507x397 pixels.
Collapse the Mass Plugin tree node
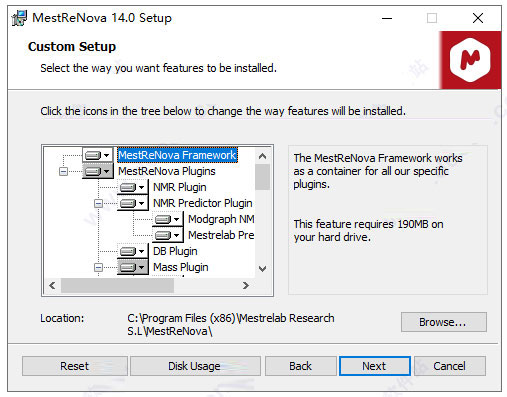98,267
